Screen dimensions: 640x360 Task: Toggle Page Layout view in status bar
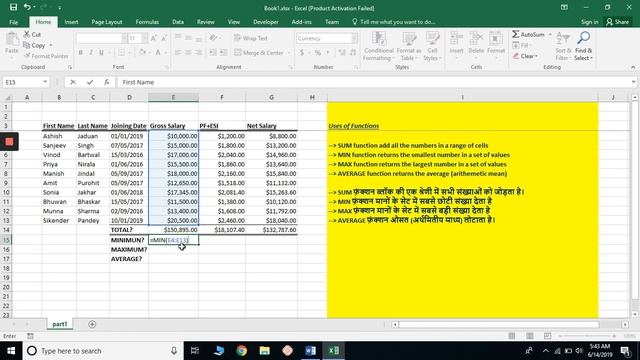pos(530,336)
